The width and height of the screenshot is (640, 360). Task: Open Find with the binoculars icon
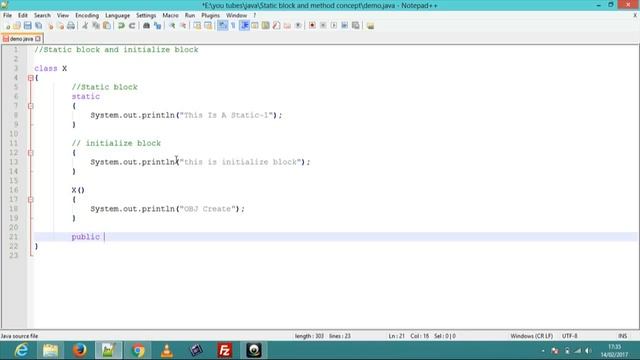tap(146, 26)
